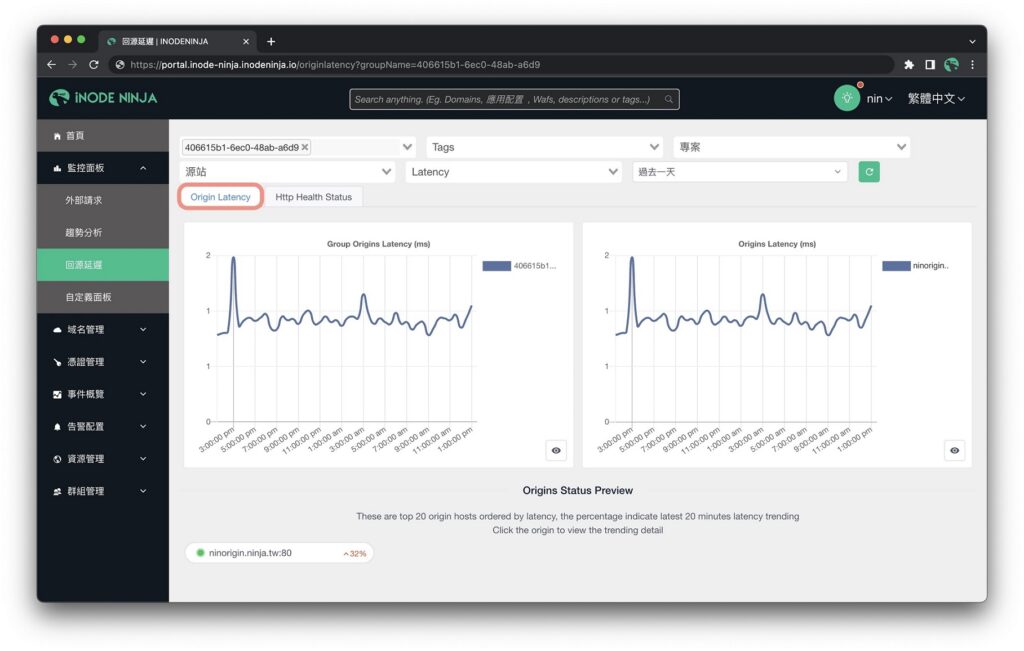Click the search magnifier icon
The height and width of the screenshot is (651, 1024).
coord(669,99)
